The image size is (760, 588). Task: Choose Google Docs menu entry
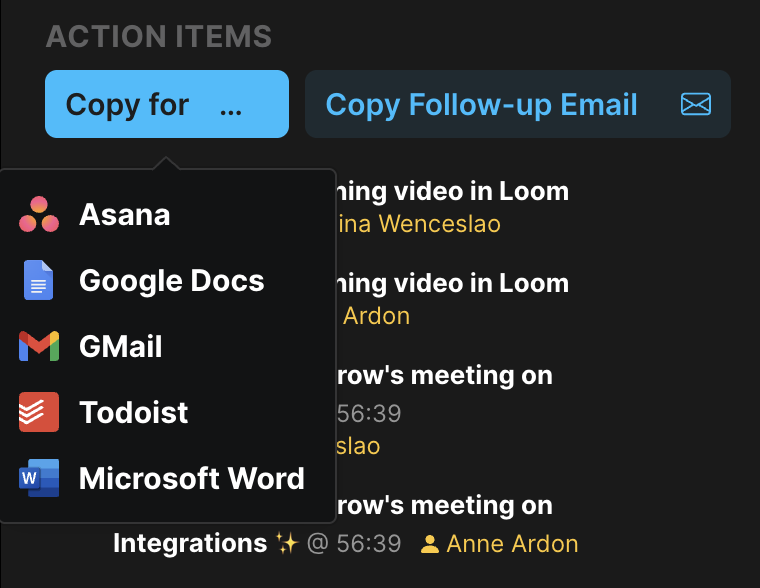(x=168, y=280)
